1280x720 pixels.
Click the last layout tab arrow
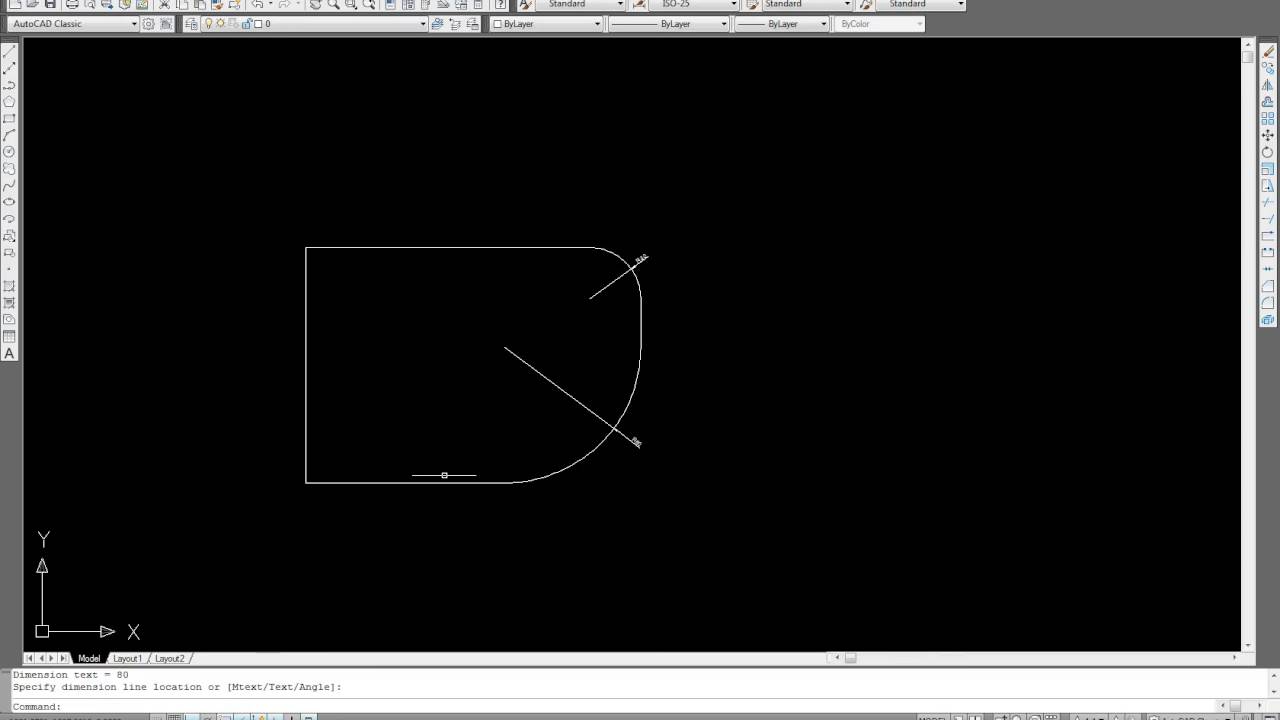click(x=63, y=658)
